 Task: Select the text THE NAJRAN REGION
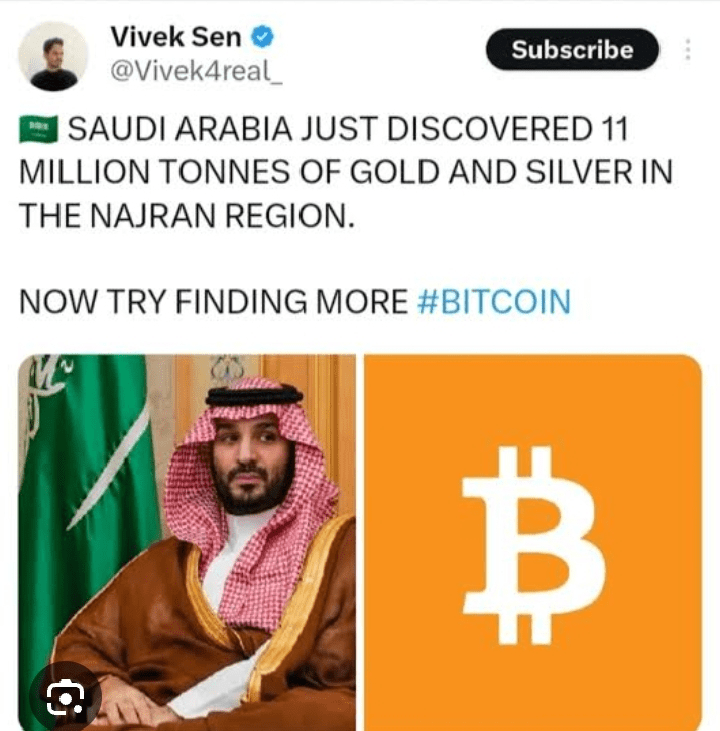187,216
